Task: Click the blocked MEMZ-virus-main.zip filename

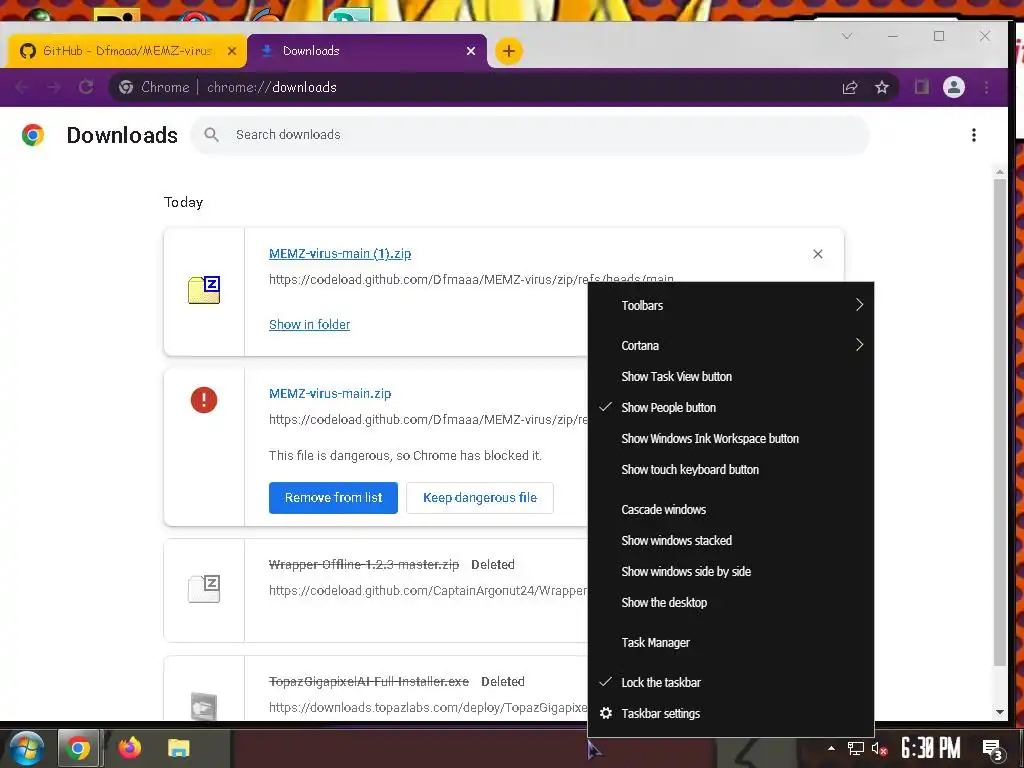Action: 330,394
